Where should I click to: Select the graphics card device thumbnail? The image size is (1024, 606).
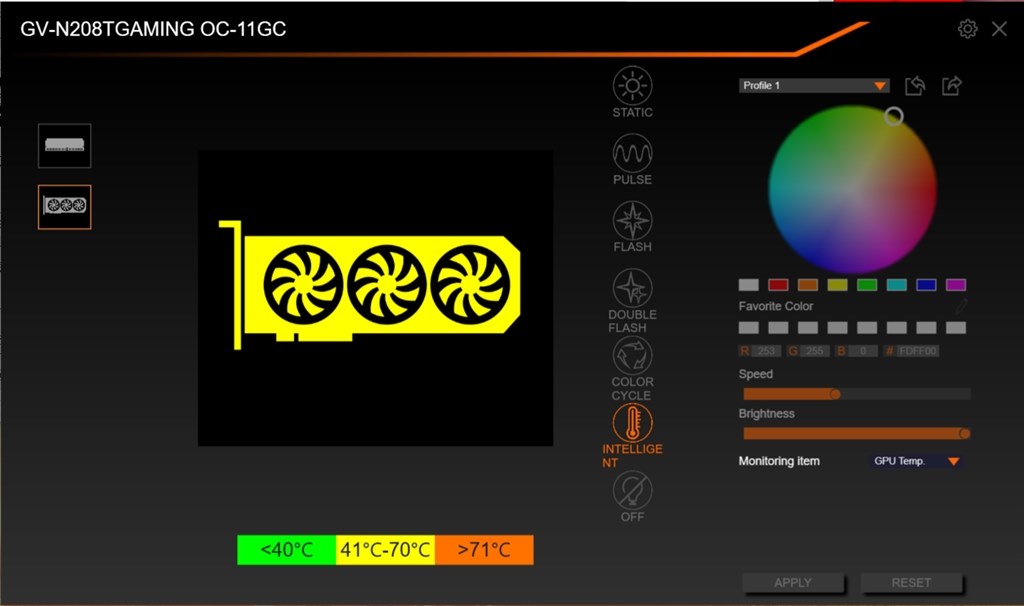pyautogui.click(x=65, y=207)
